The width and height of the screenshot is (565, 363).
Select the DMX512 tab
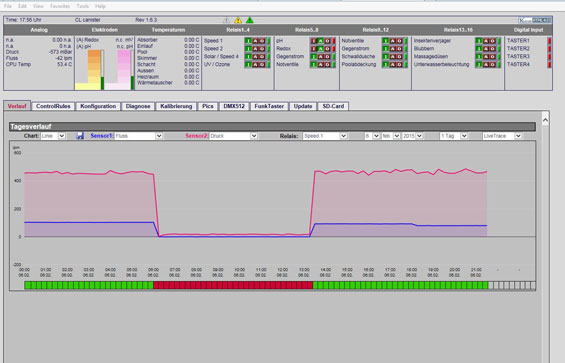[234, 106]
